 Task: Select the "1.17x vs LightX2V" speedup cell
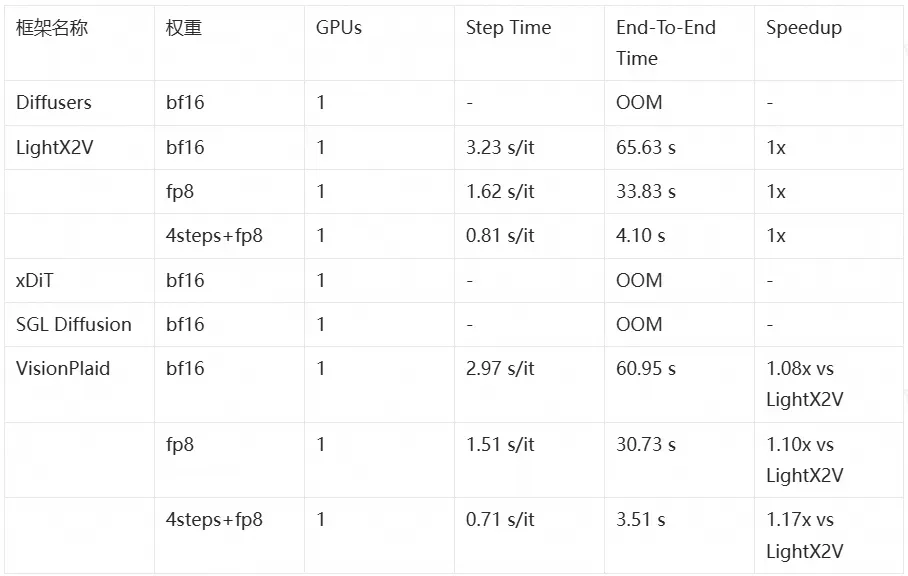tap(805, 535)
